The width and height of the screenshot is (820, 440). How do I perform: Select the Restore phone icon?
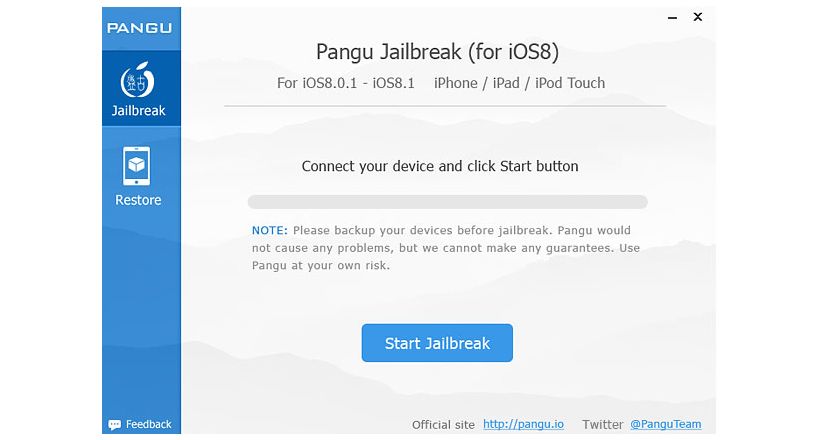pos(136,166)
